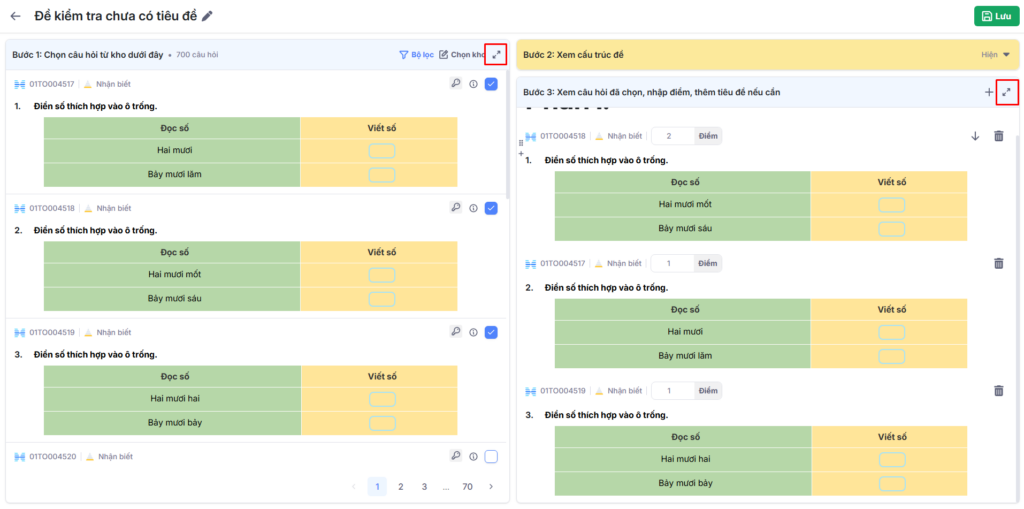1024x509 pixels.
Task: Expand Step 2 with the Hiện dropdown
Action: pyautogui.click(x=997, y=55)
